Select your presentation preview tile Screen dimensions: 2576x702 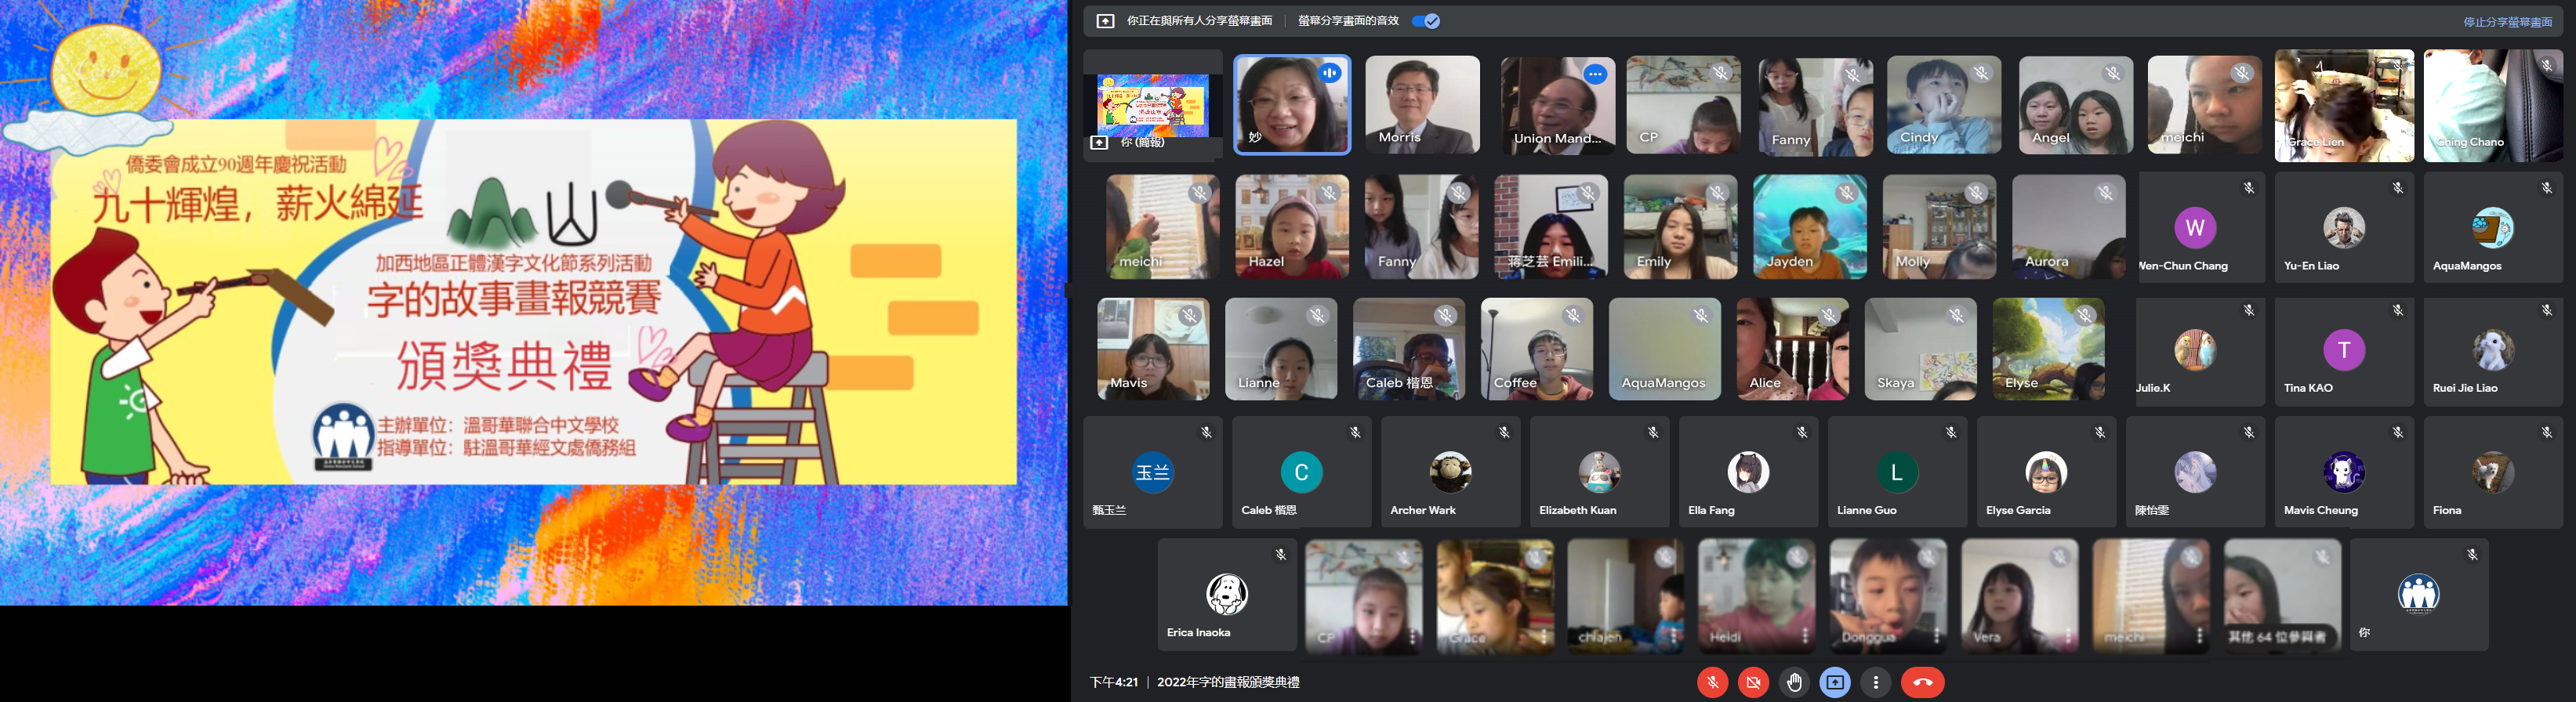1152,105
